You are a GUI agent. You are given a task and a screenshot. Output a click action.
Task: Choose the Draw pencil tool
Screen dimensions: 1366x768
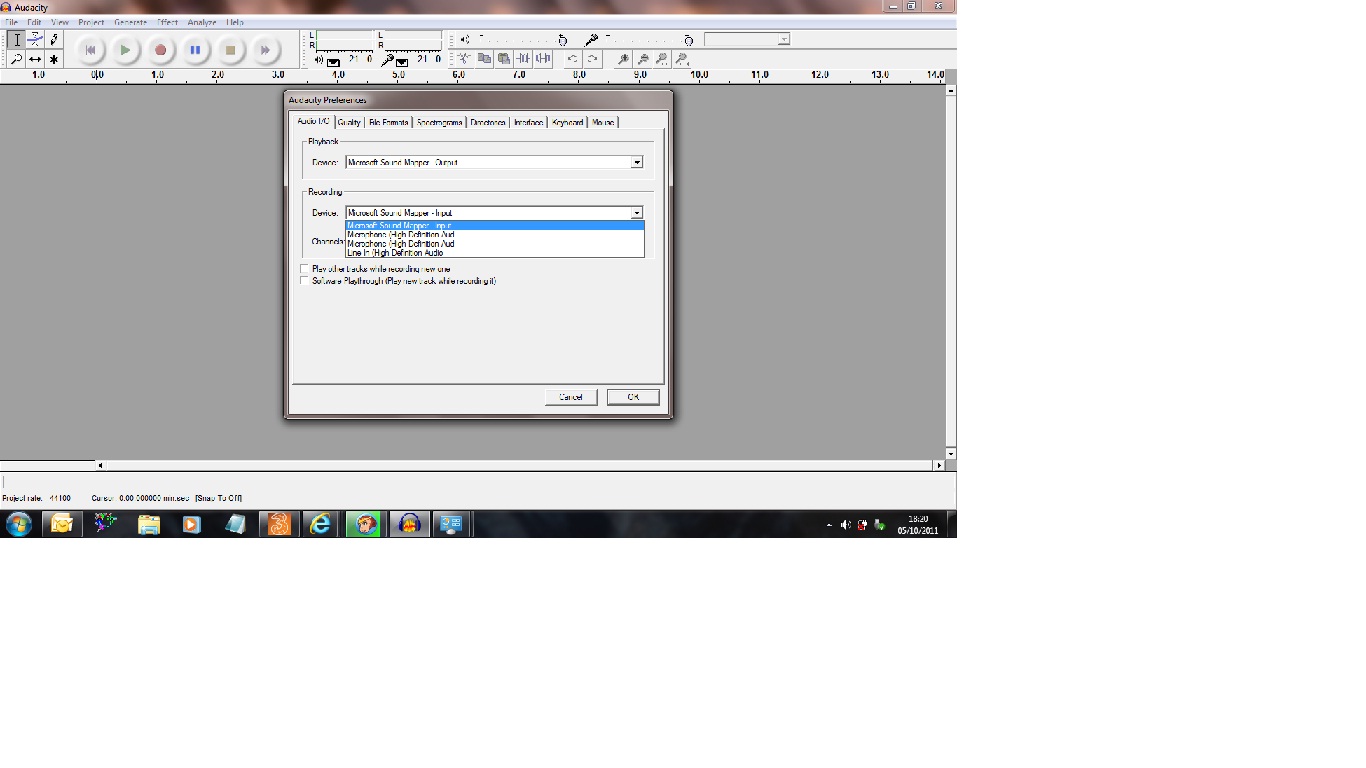tap(54, 40)
